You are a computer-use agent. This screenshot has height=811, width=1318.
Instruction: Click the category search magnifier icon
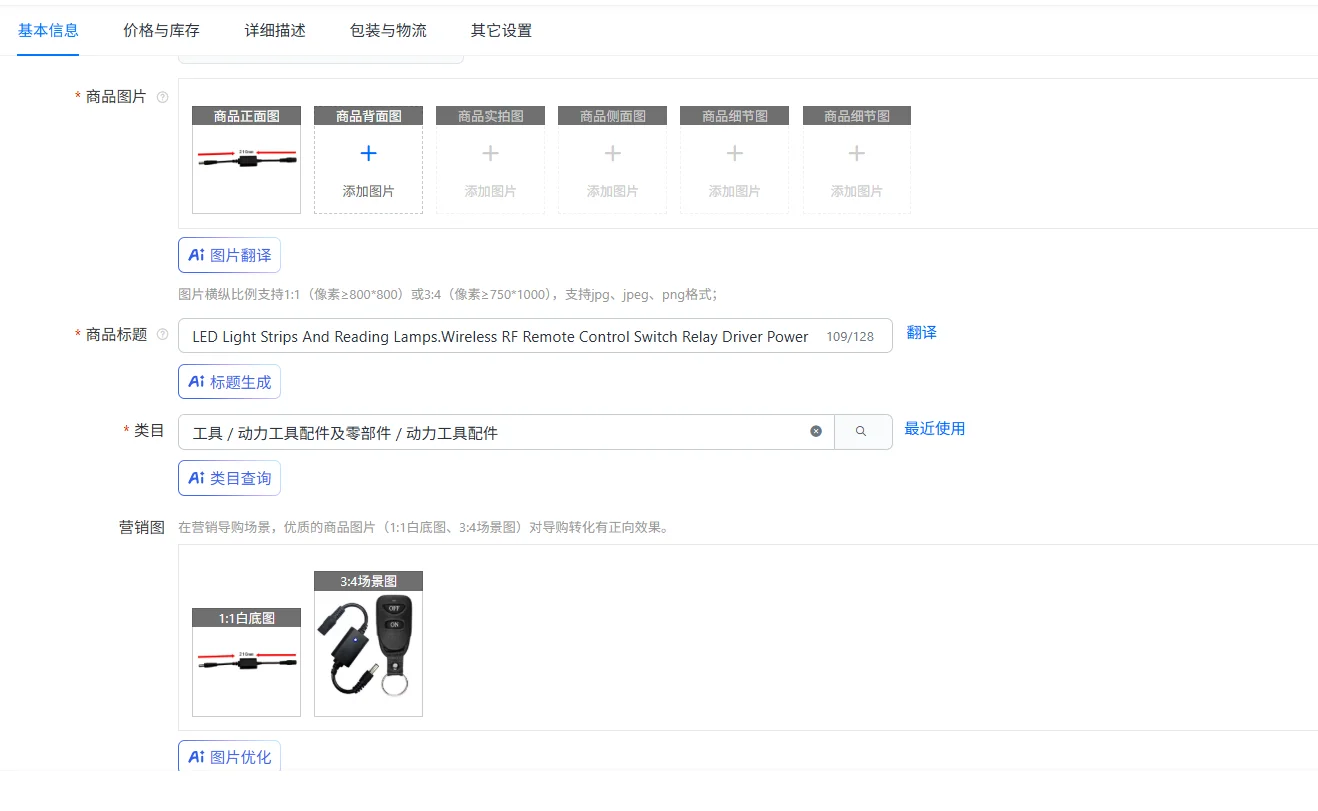click(863, 432)
